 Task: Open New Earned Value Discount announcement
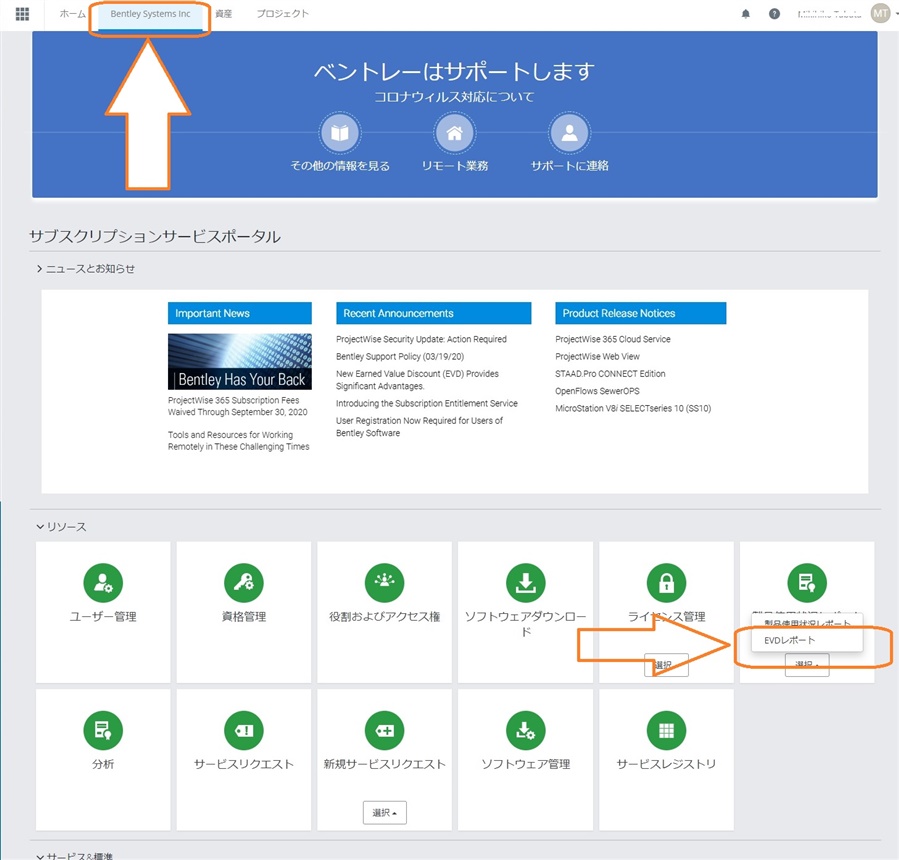click(x=417, y=380)
